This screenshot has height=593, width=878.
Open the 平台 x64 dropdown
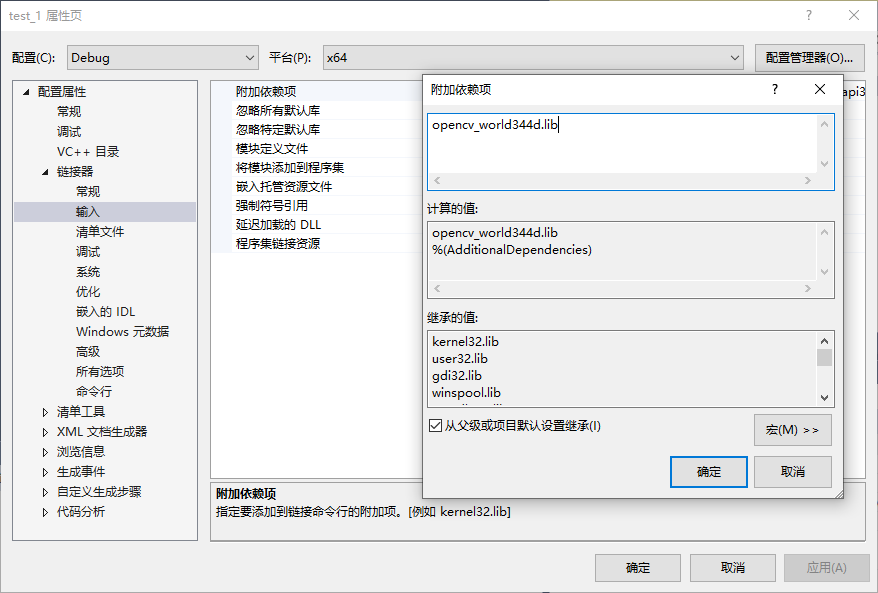click(x=532, y=58)
